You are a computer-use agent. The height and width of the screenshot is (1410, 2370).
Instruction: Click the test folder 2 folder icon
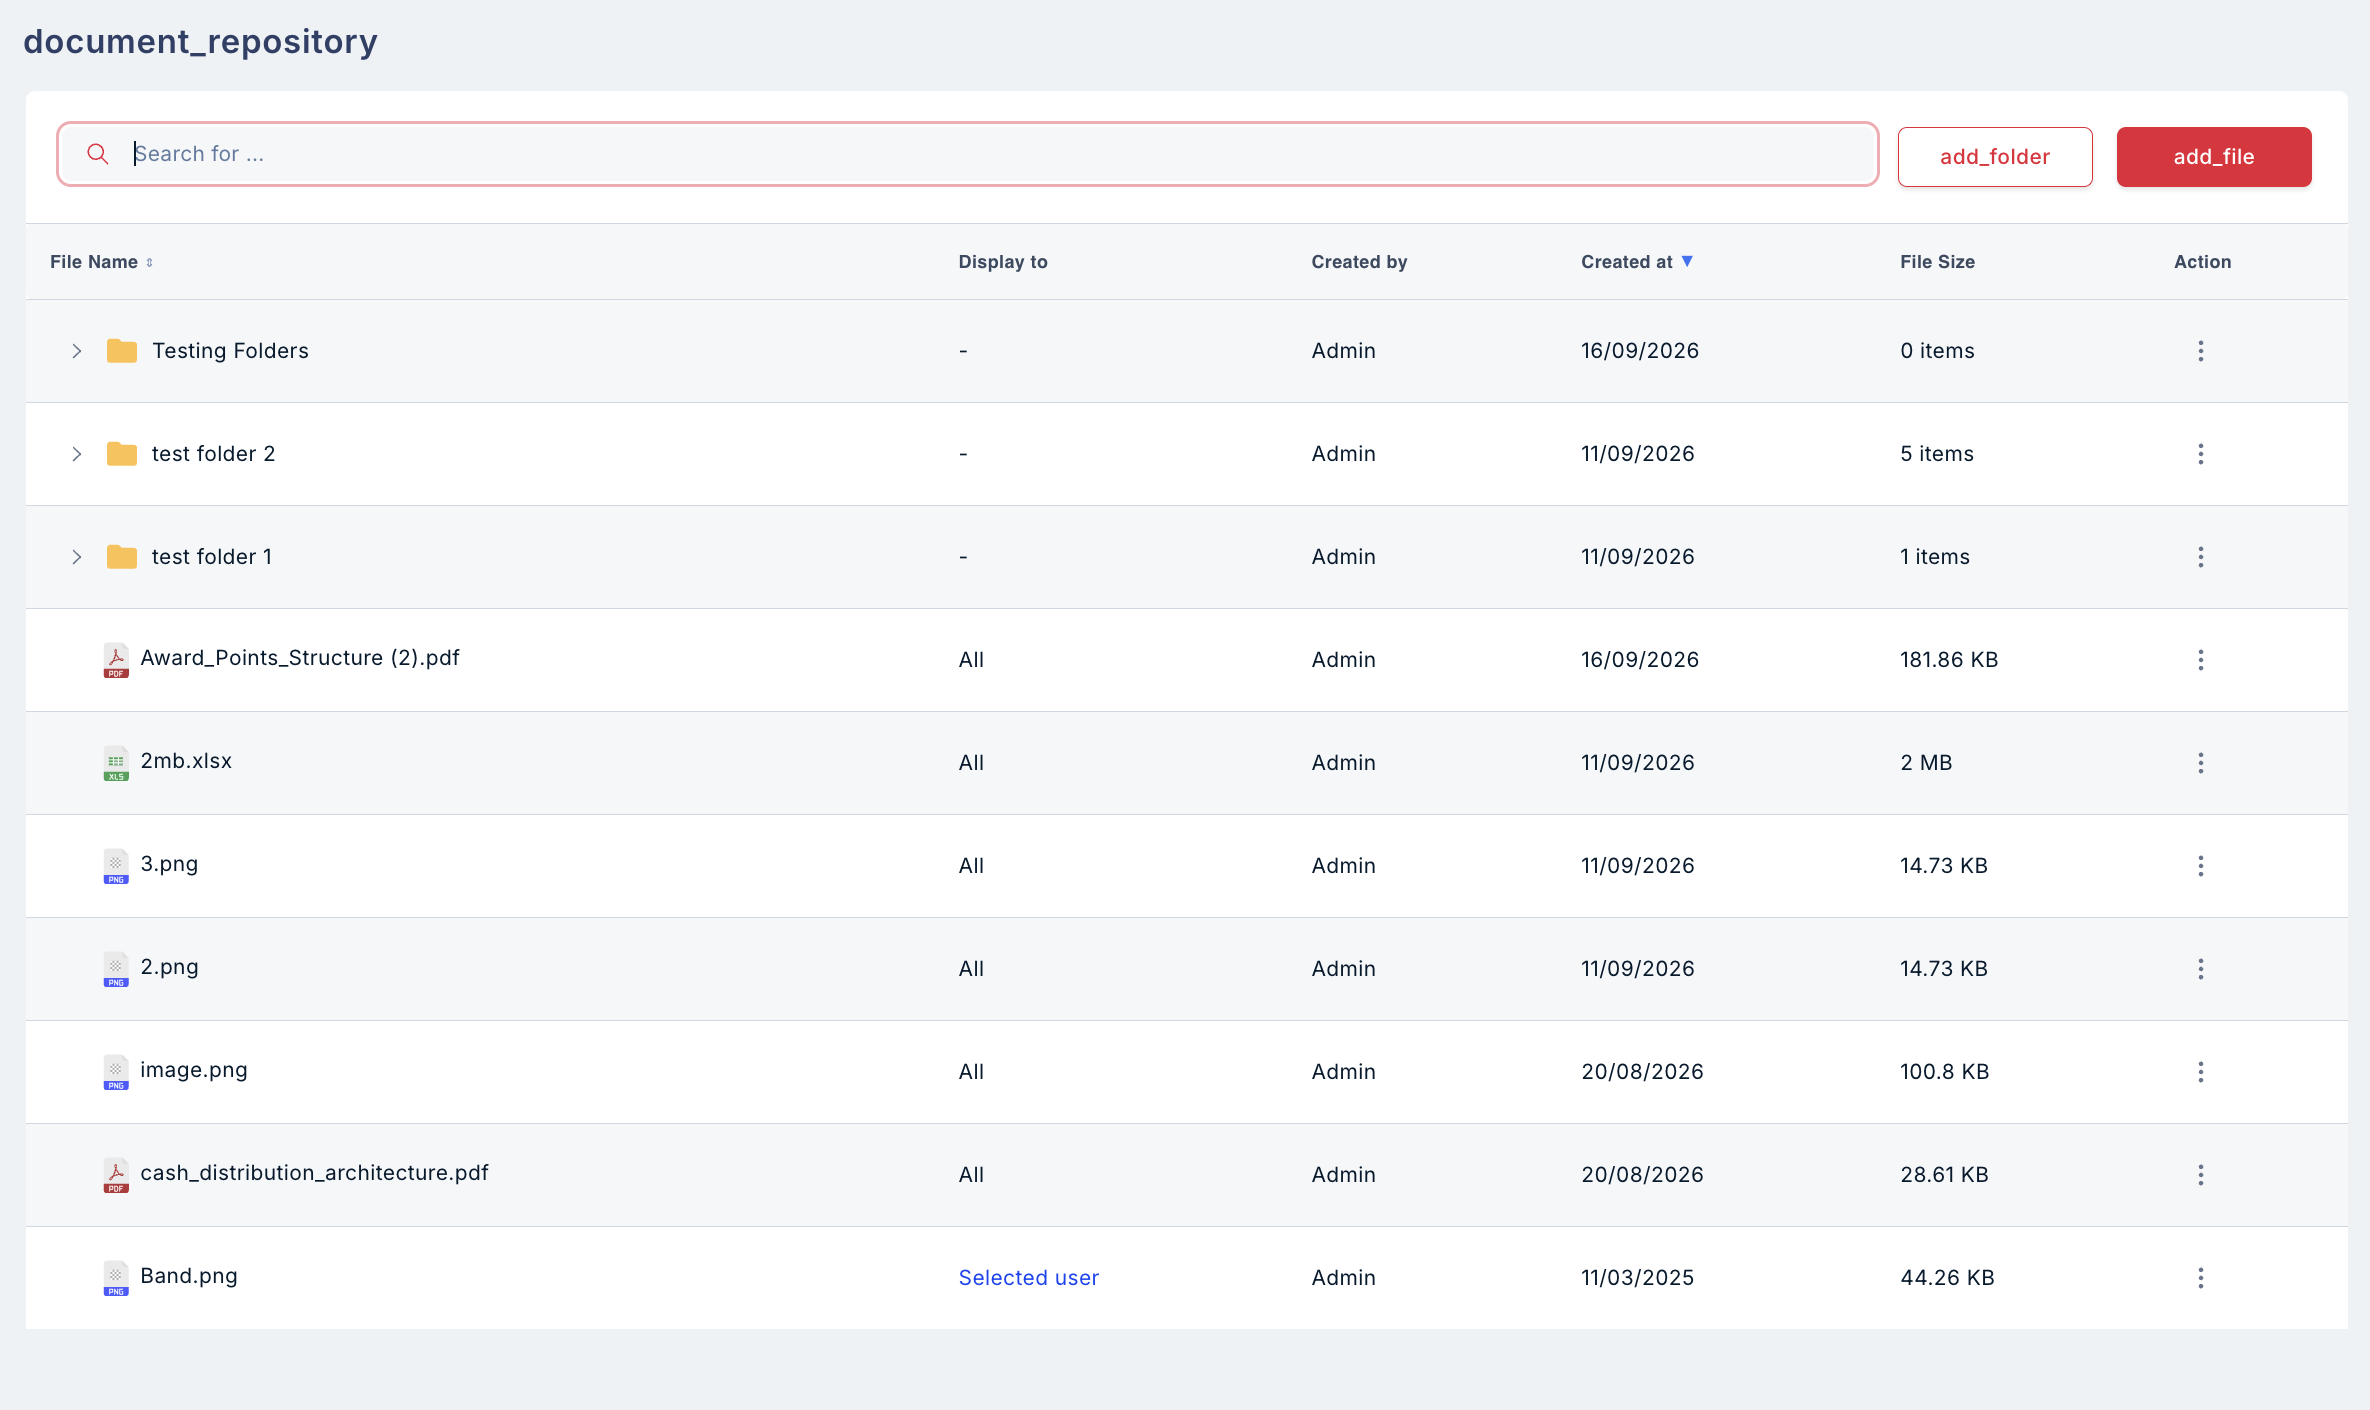[x=122, y=454]
